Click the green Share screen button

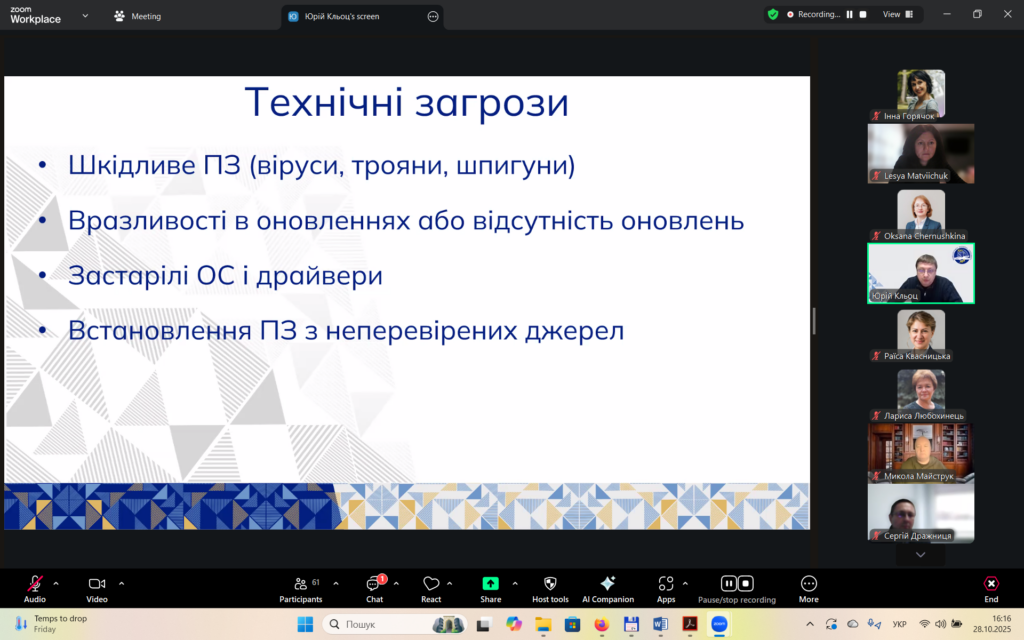pos(490,584)
